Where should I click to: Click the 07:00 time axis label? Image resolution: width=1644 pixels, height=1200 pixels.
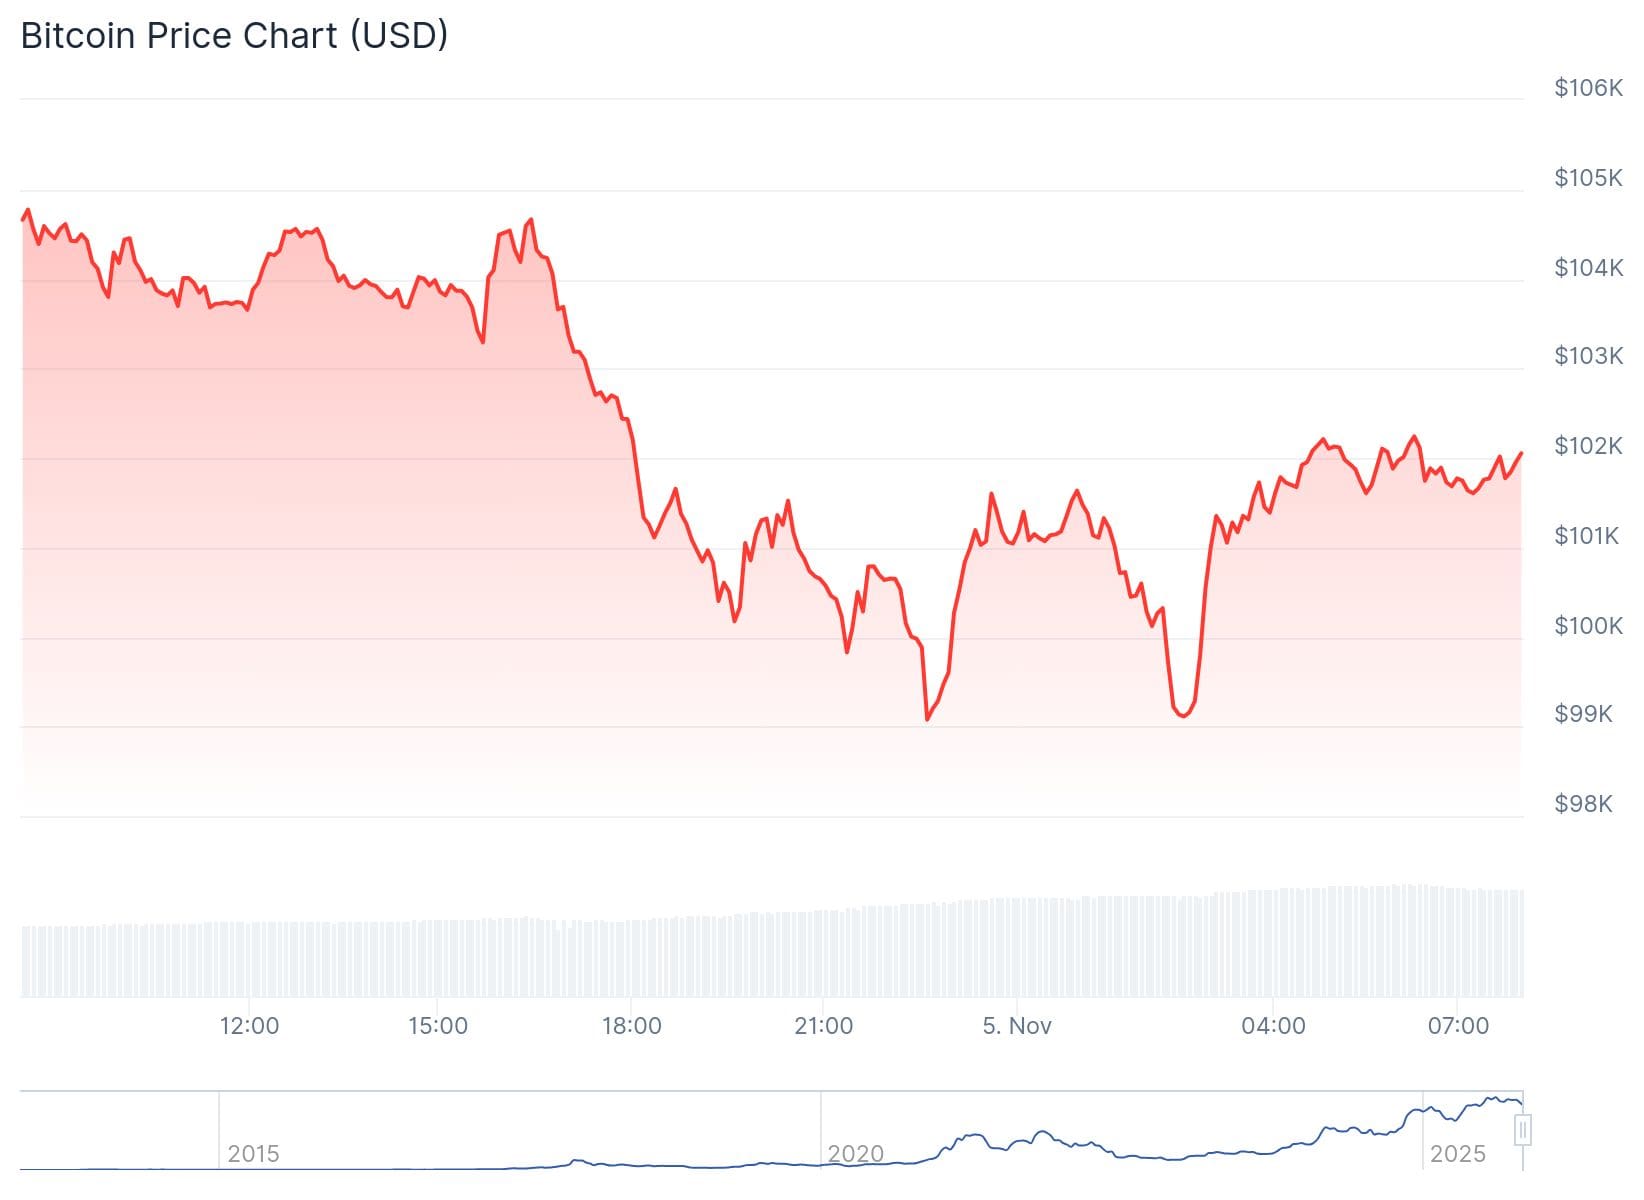1458,1026
